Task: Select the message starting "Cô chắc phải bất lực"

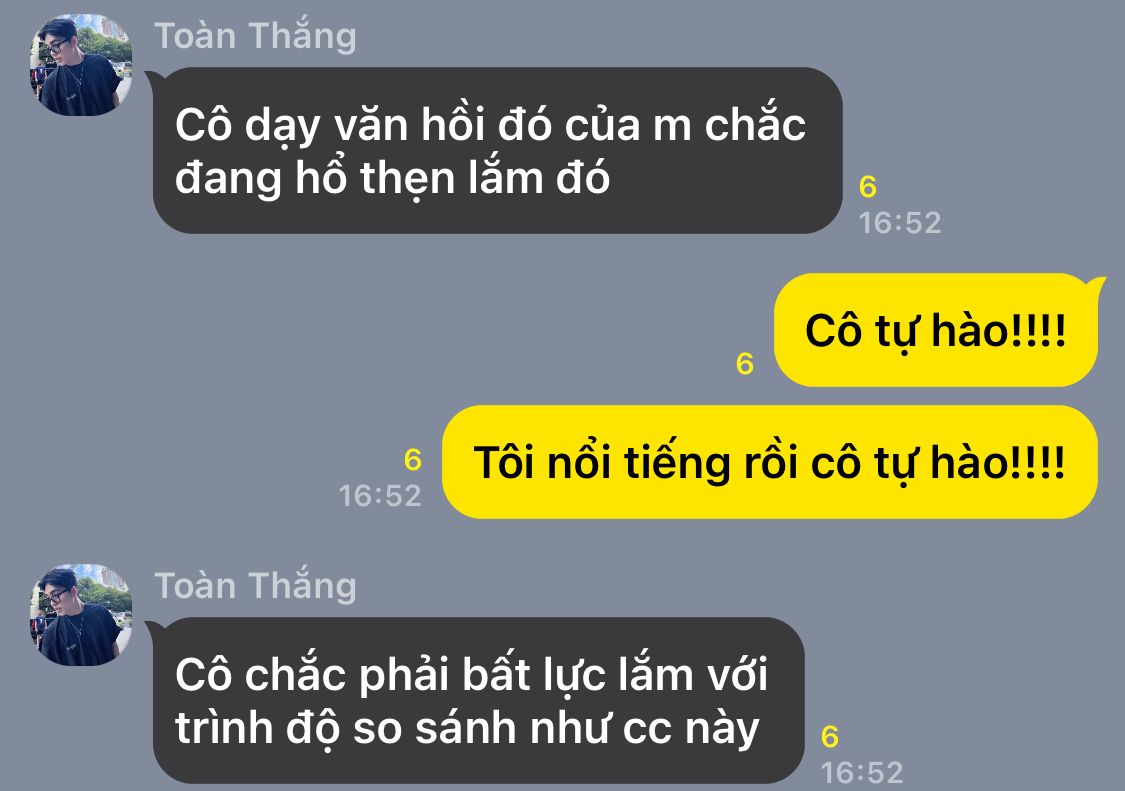Action: click(x=478, y=701)
